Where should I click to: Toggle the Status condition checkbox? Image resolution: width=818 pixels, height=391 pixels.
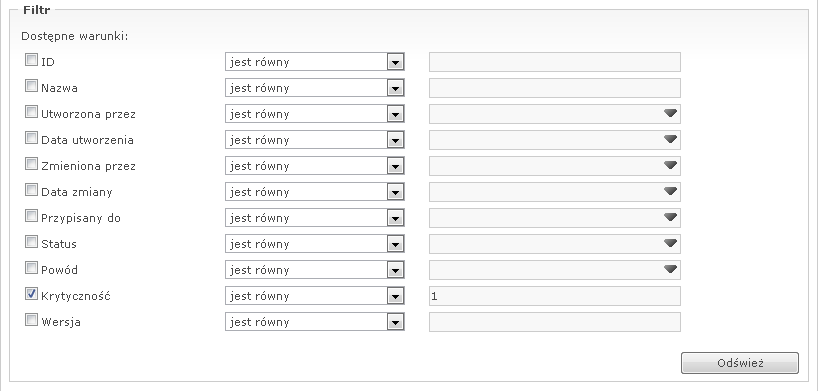pos(31,242)
